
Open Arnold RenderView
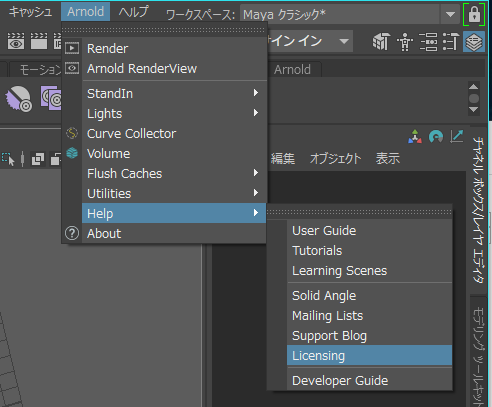point(174,69)
